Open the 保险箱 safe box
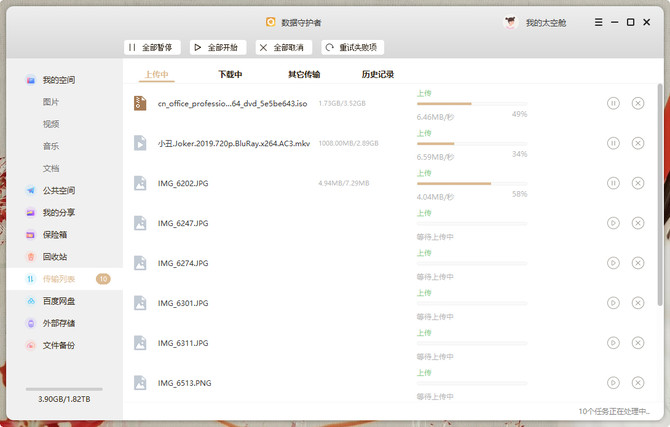The width and height of the screenshot is (670, 427). [54, 235]
